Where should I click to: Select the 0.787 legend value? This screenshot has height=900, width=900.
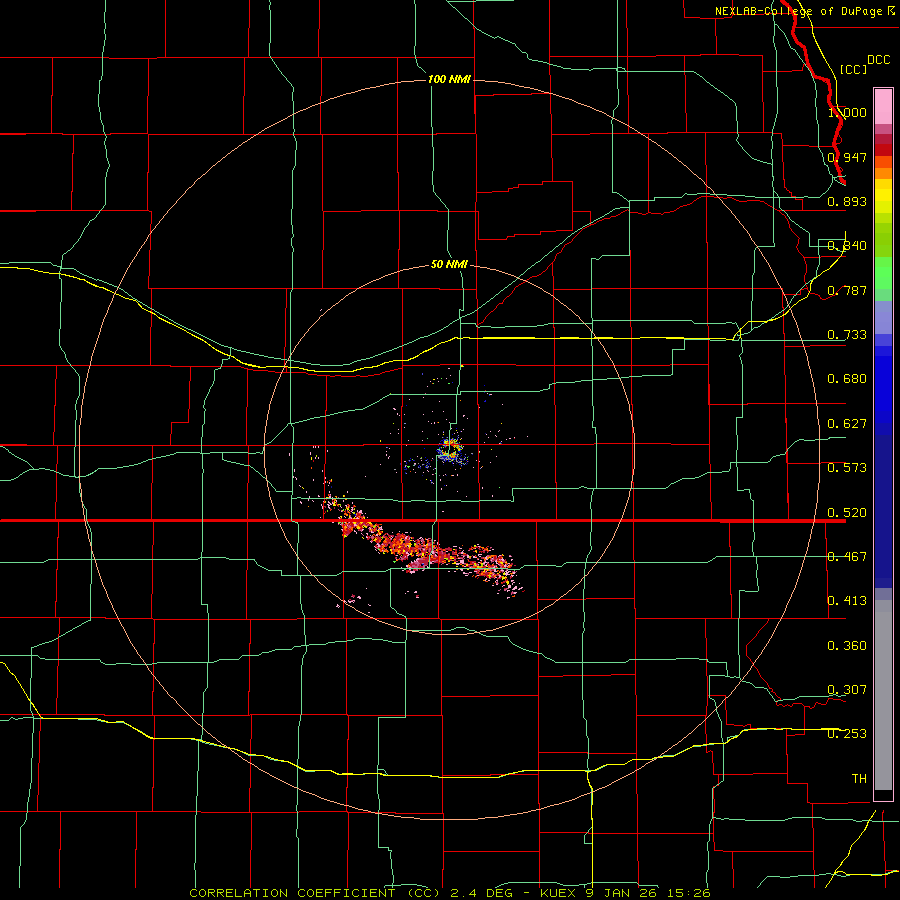847,290
